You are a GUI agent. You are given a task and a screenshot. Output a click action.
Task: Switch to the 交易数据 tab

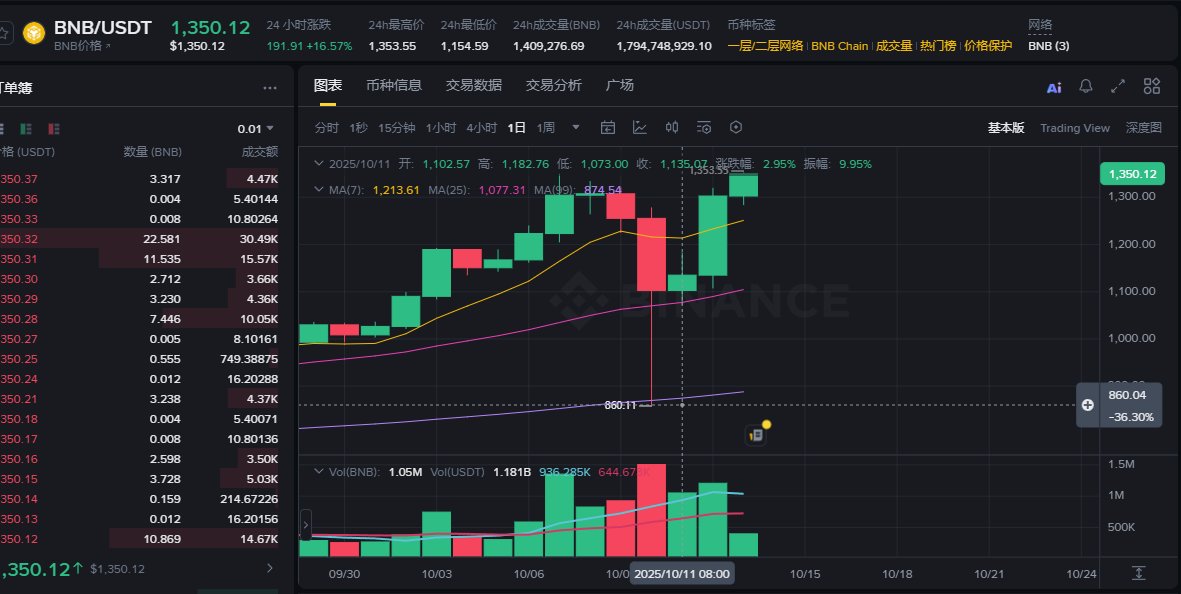click(474, 86)
